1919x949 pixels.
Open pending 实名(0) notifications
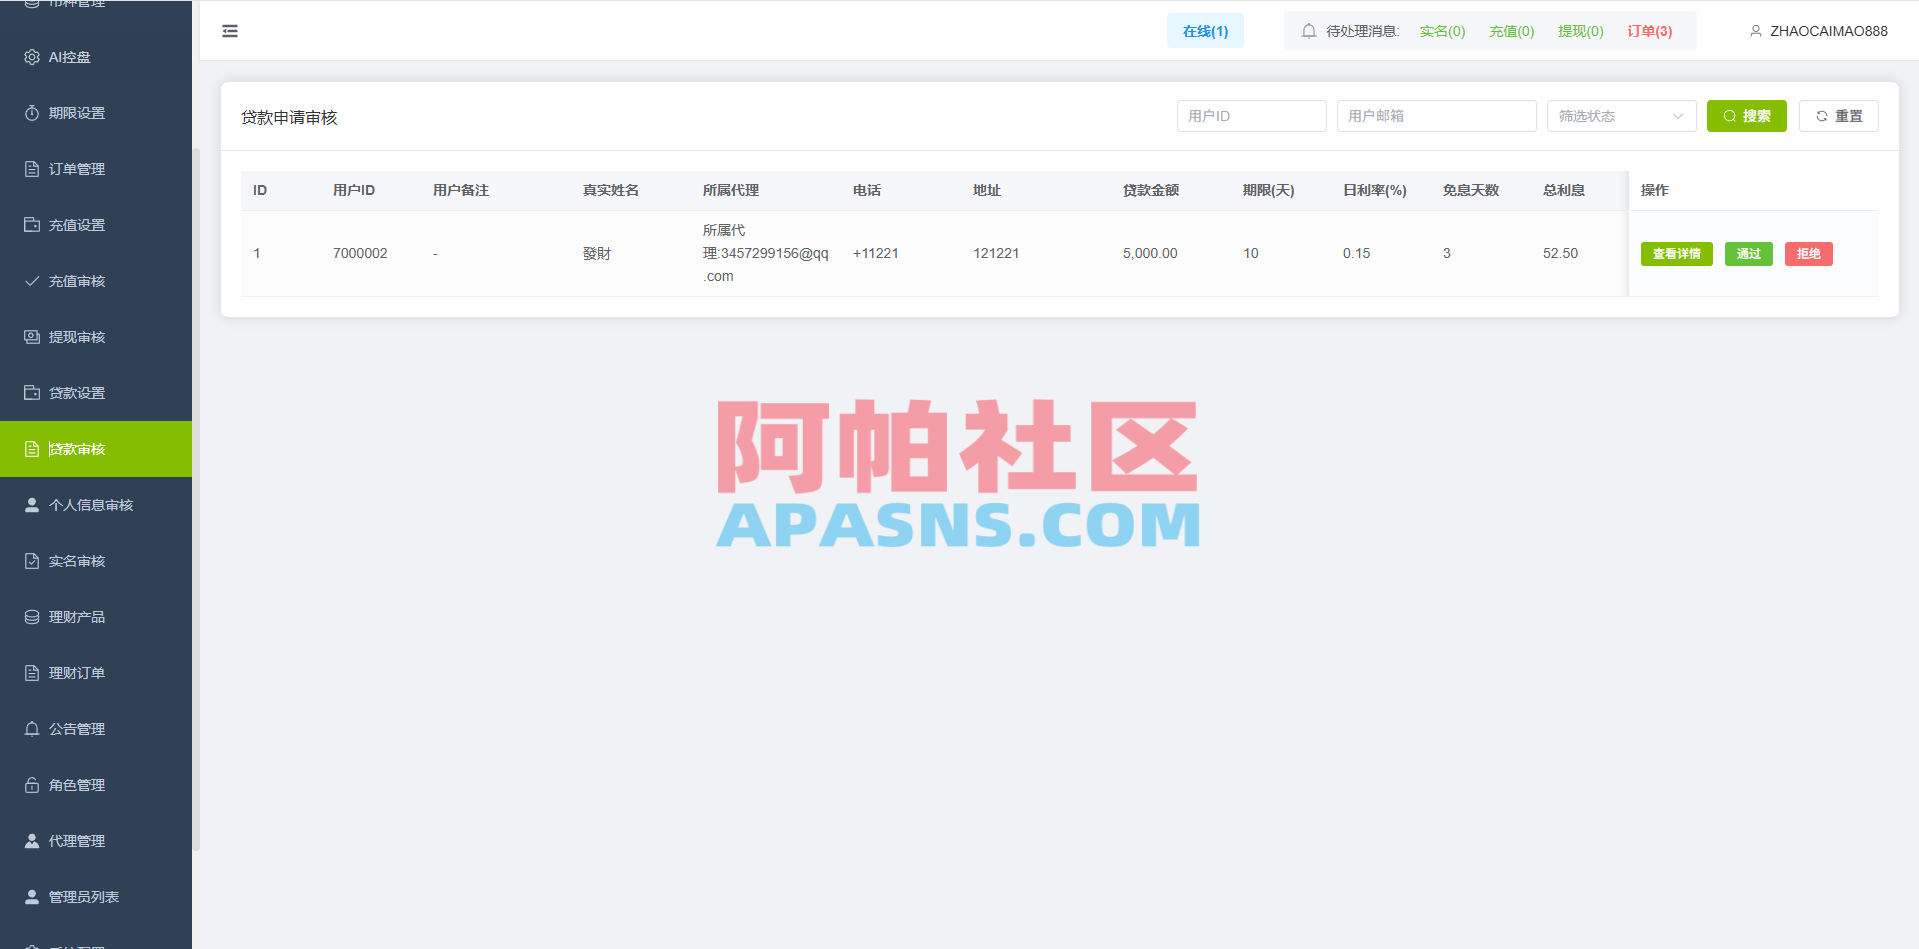point(1442,31)
